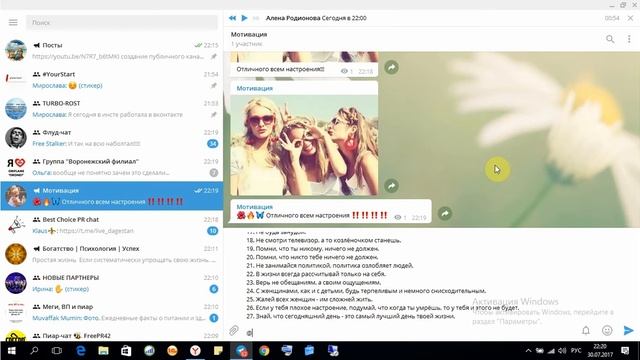Close the audio player bar
Image resolution: width=640 pixels, height=360 pixels.
631,18
